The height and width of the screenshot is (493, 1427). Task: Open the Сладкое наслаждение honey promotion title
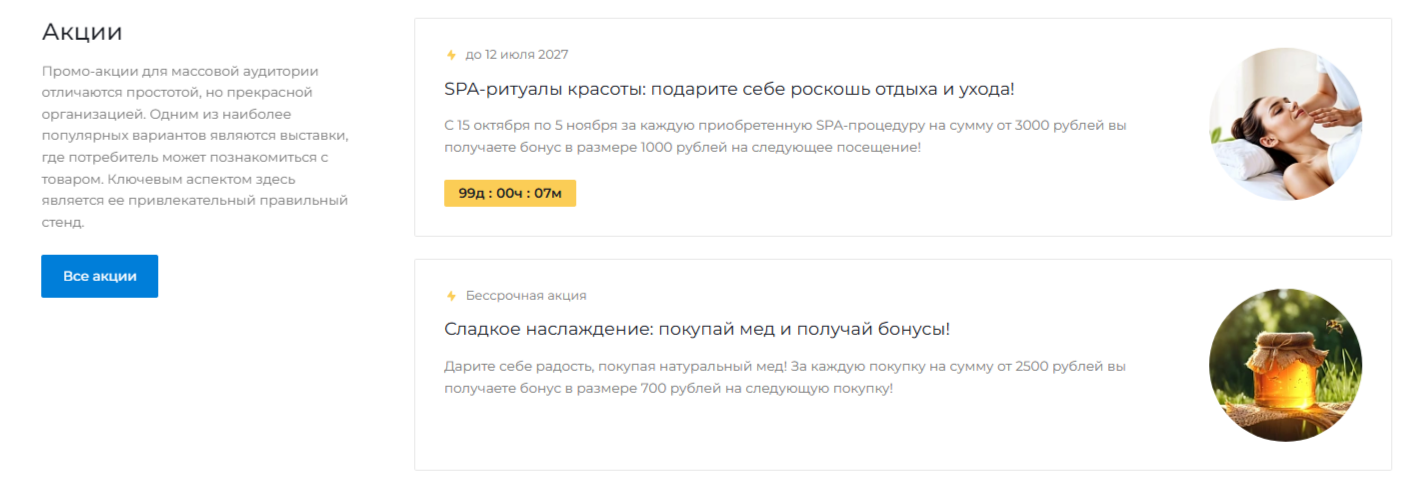697,329
